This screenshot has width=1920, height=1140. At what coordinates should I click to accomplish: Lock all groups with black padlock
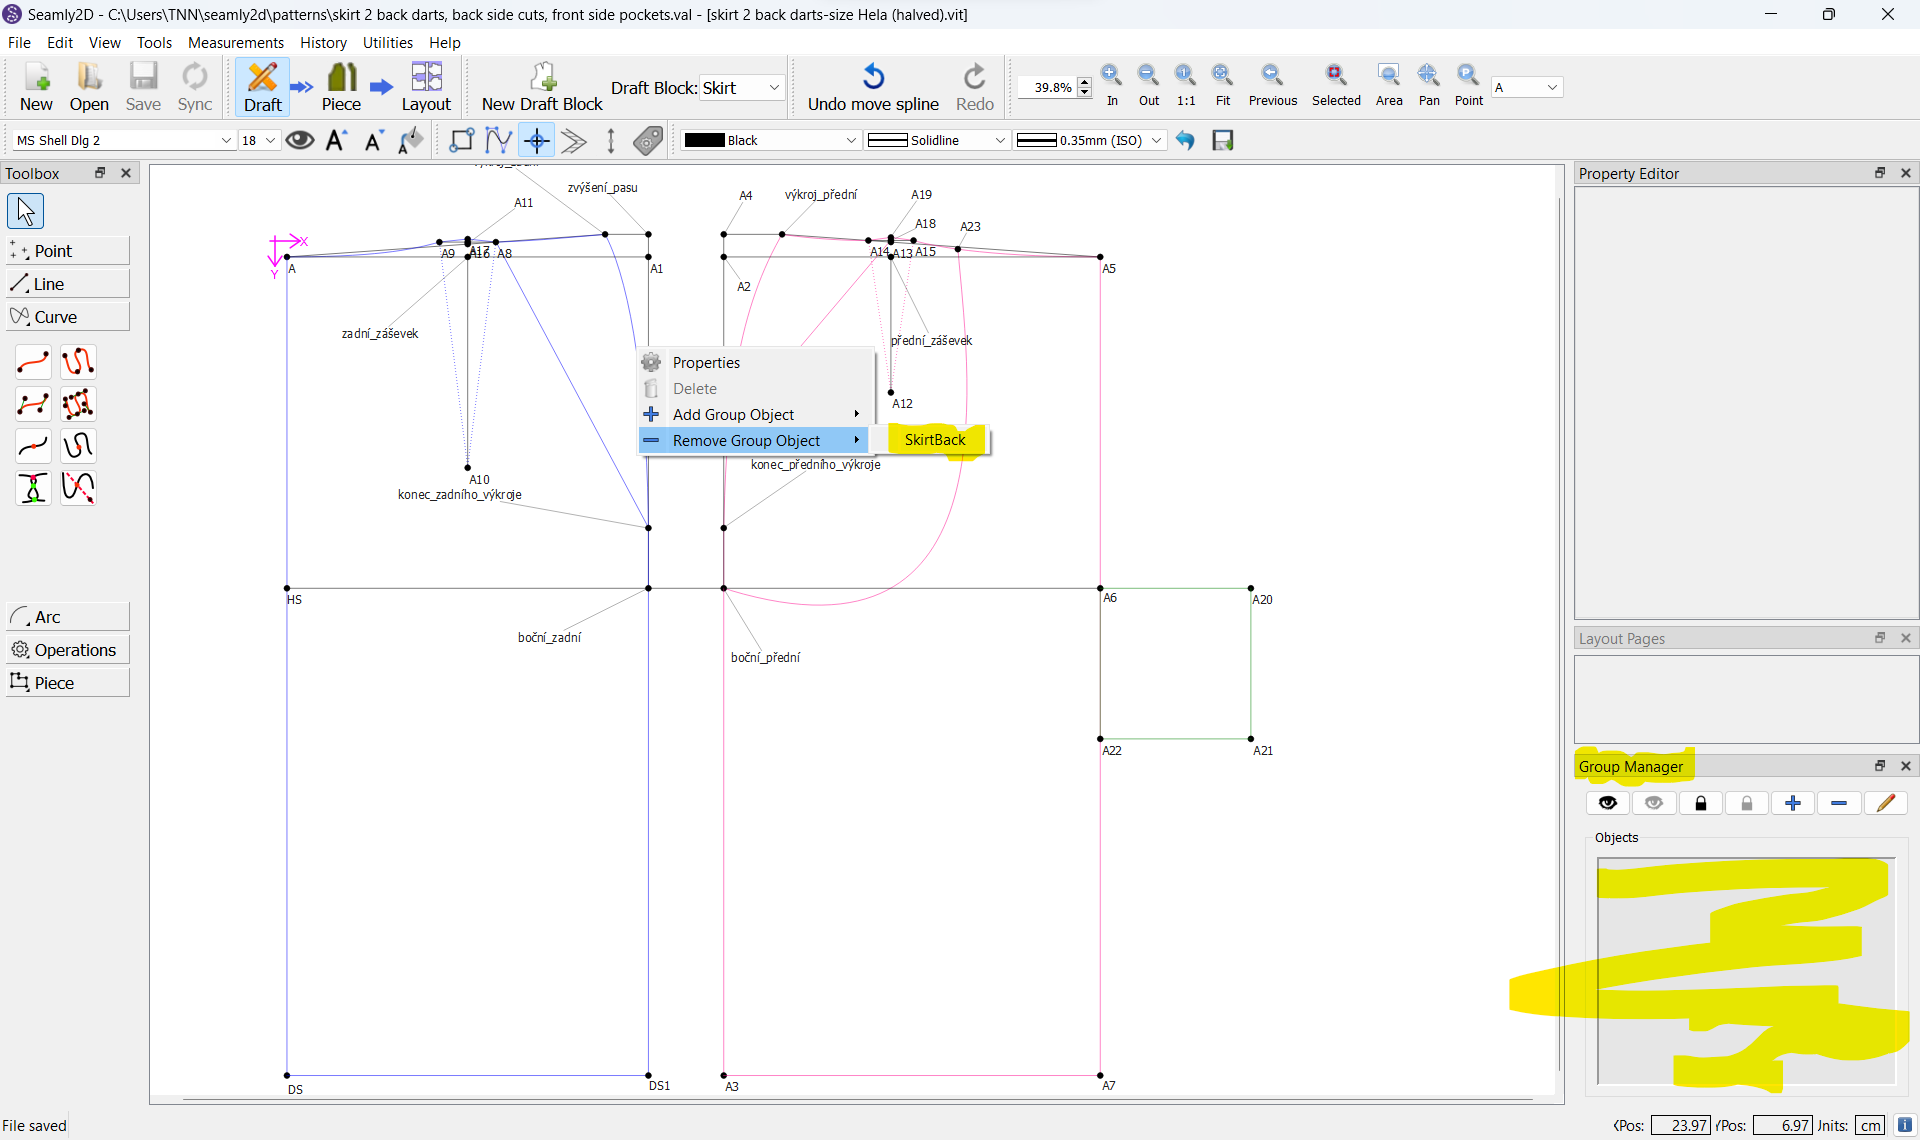[1700, 803]
